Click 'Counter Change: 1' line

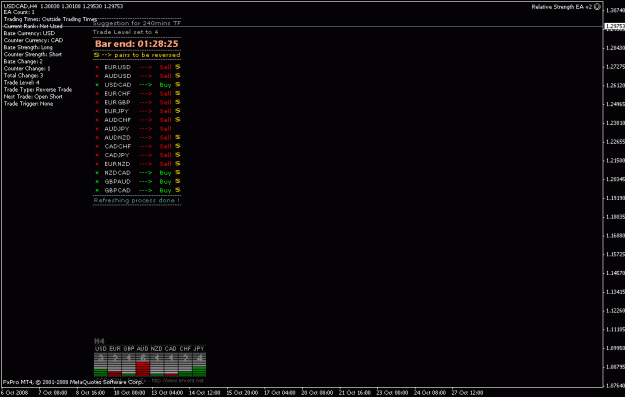click(x=27, y=69)
